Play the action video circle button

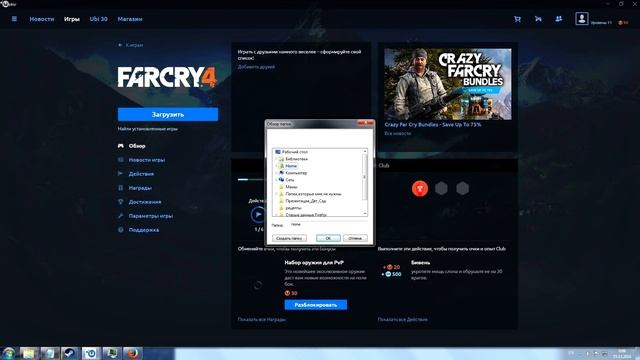pyautogui.click(x=258, y=214)
